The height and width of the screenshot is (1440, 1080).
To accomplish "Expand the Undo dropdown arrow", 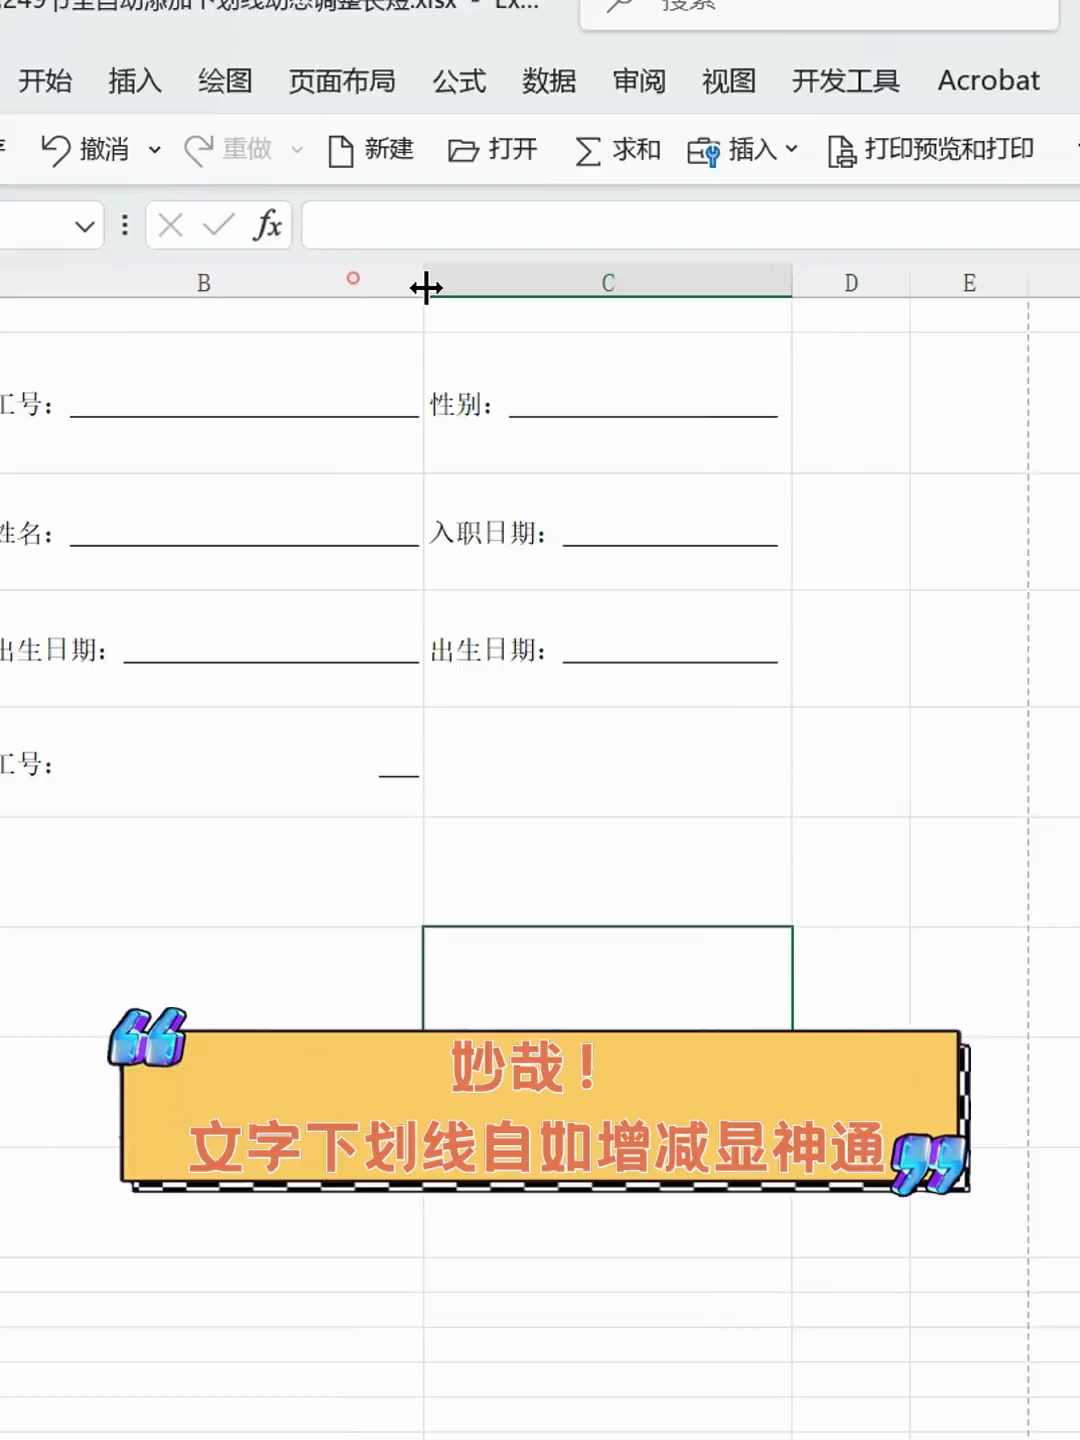I will pyautogui.click(x=155, y=150).
